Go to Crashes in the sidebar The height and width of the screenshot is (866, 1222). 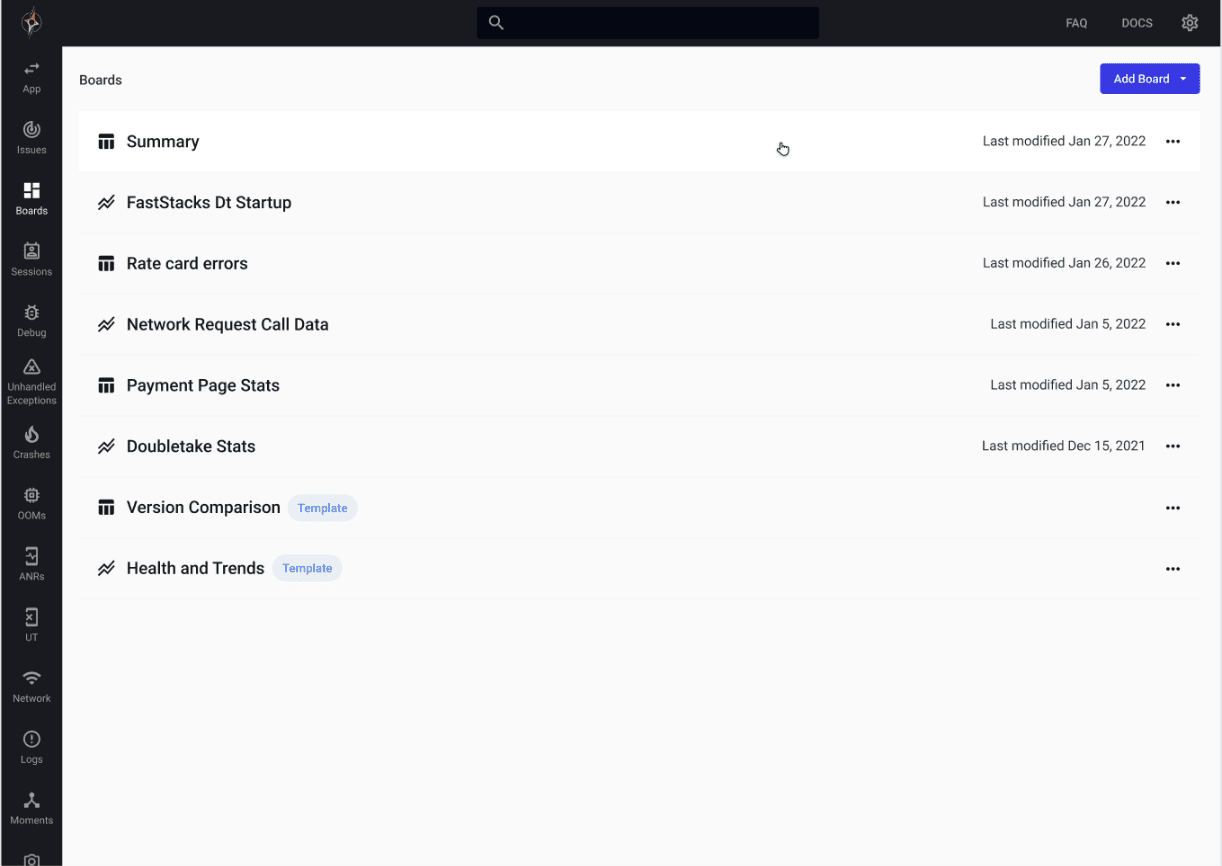tap(32, 443)
